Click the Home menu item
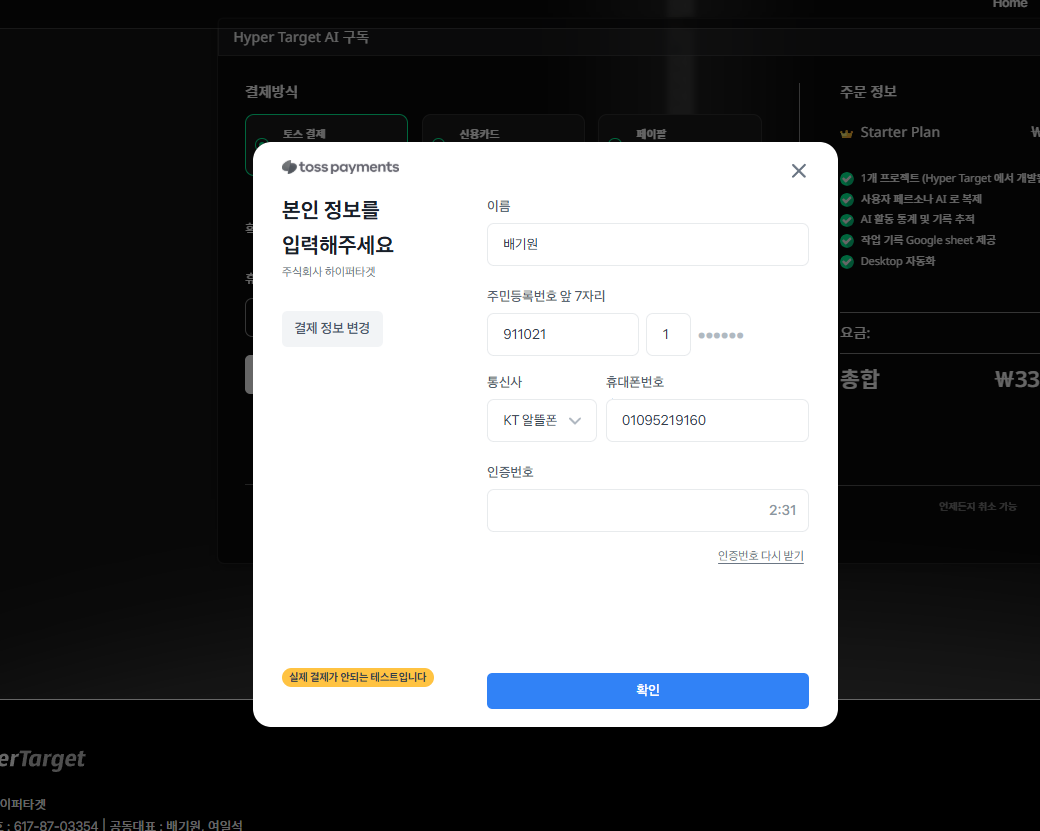The image size is (1040, 831). tap(1009, 4)
